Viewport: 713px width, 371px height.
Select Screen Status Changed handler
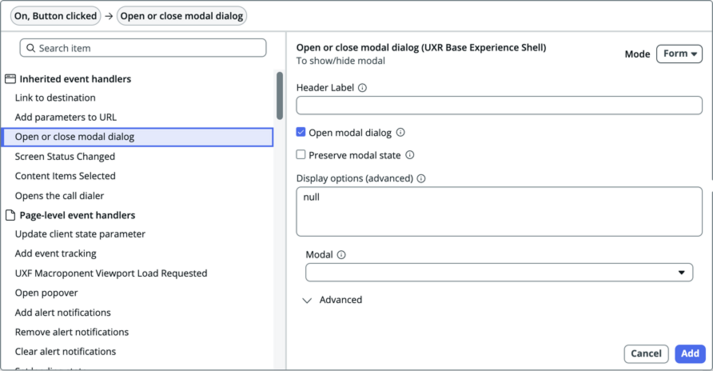pos(65,156)
